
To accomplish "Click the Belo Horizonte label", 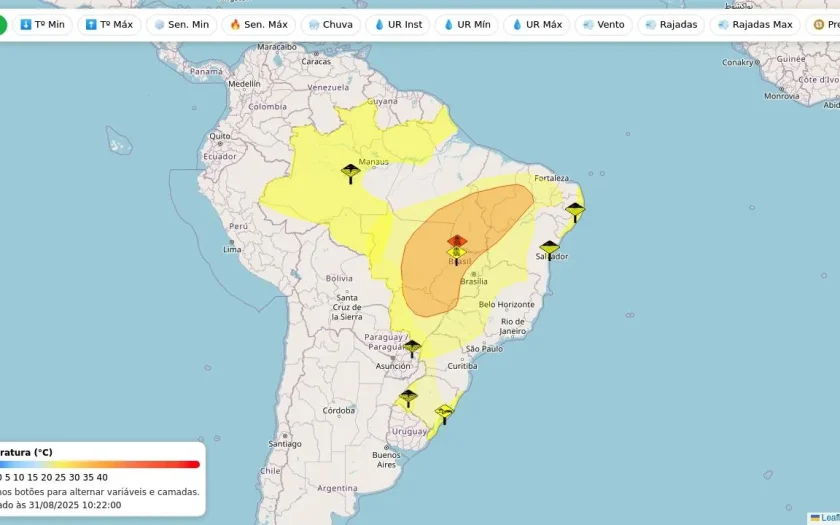I will point(506,304).
